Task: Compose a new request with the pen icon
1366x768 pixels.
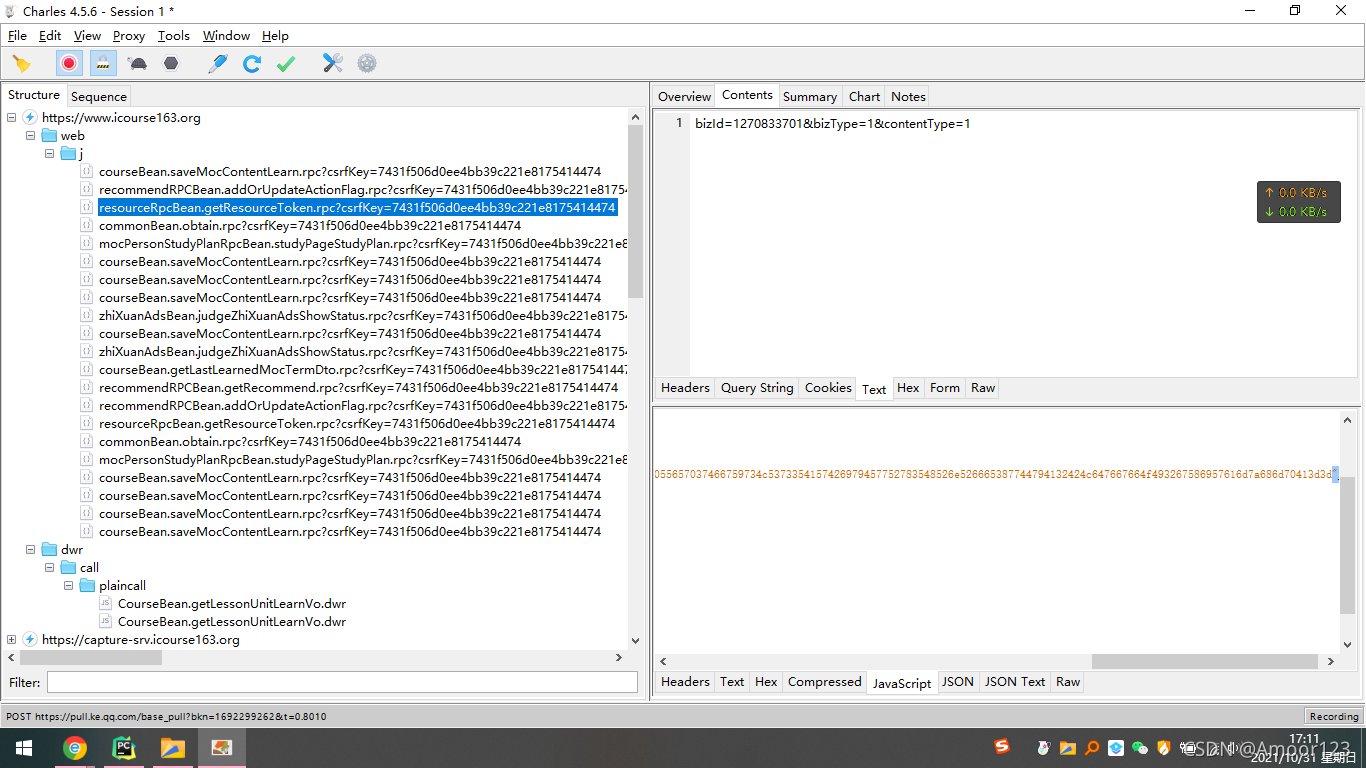Action: [x=218, y=64]
